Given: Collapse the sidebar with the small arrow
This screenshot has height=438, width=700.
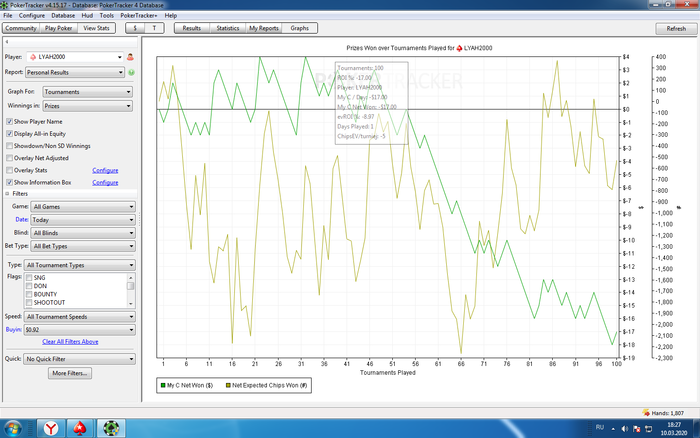Looking at the screenshot, I should tap(7, 42).
